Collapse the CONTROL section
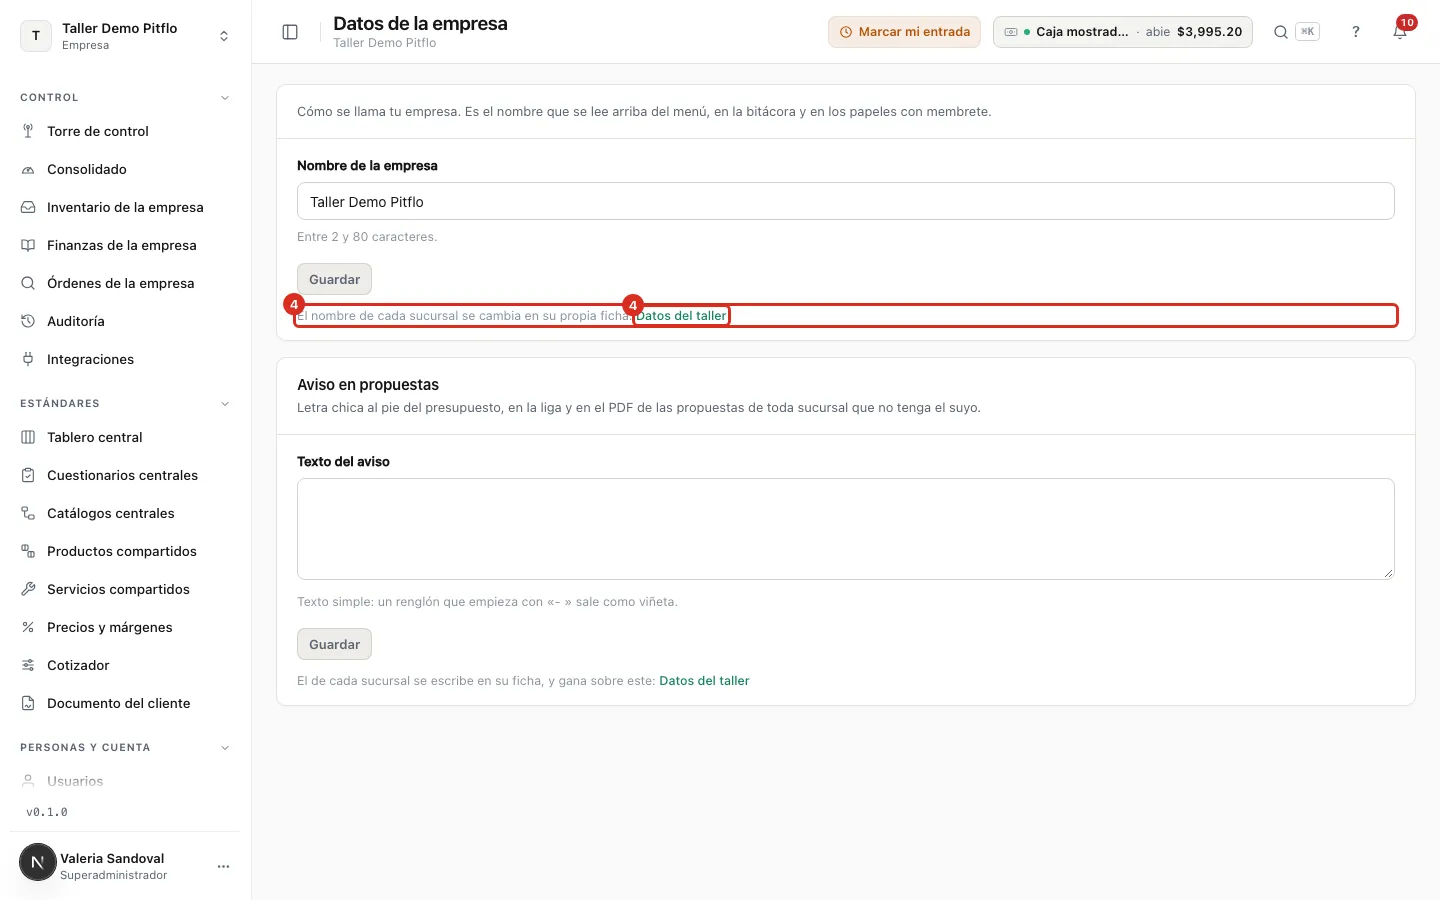Screen dimensions: 1440x900 (x=225, y=98)
